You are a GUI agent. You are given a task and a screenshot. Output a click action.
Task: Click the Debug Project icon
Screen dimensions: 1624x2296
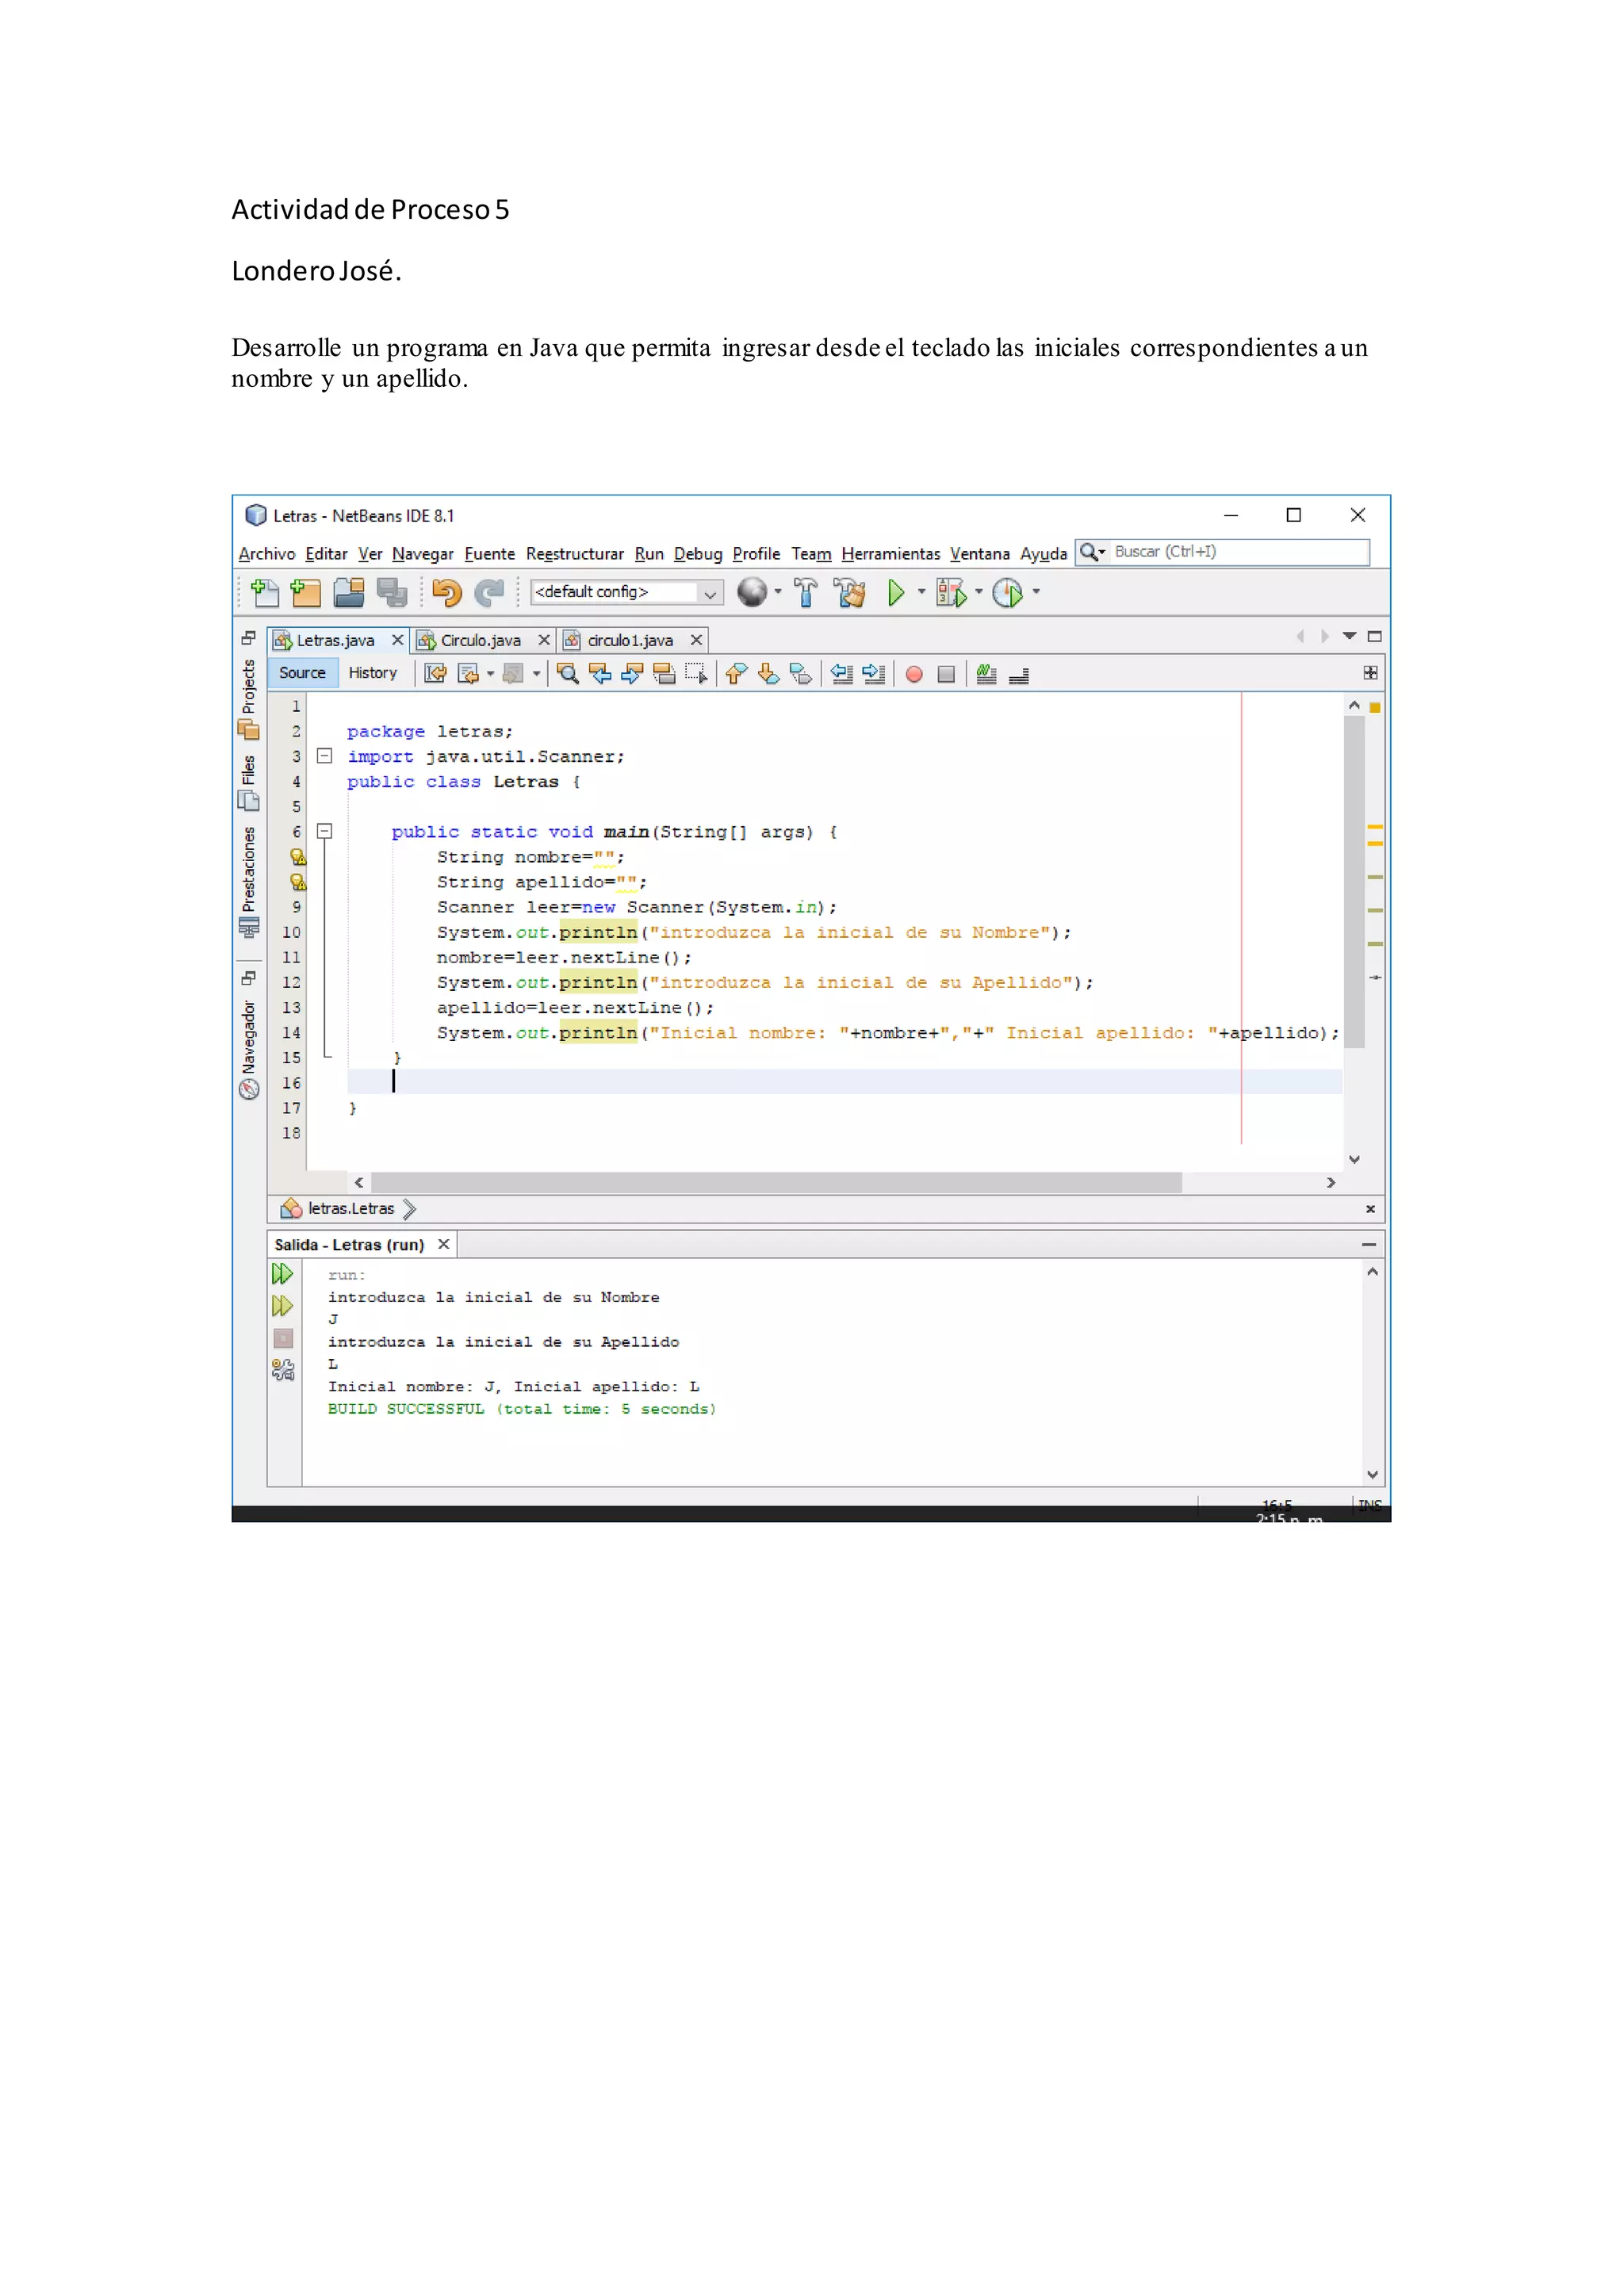click(x=951, y=593)
